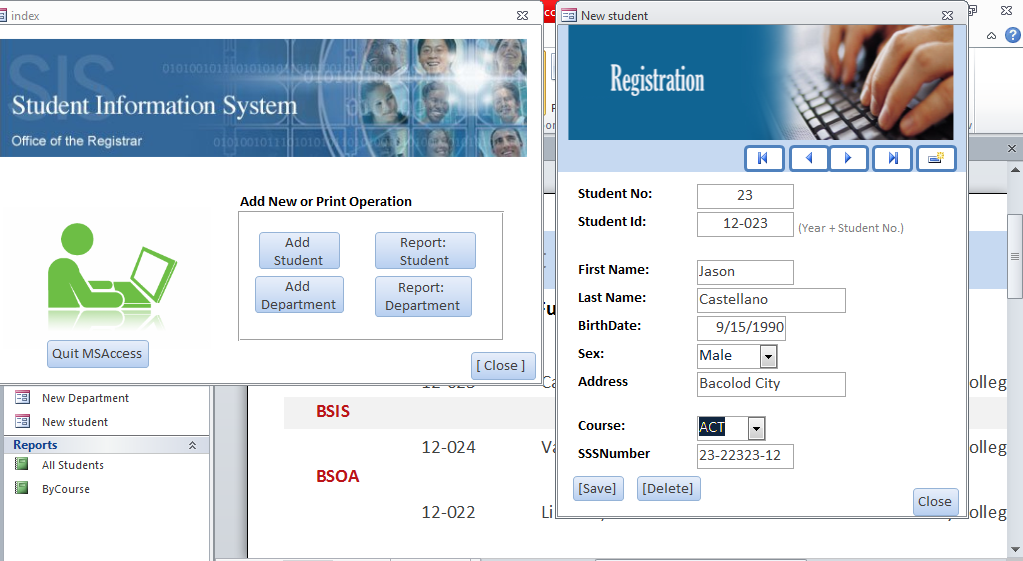Click the Sex field showing Male

coord(729,356)
